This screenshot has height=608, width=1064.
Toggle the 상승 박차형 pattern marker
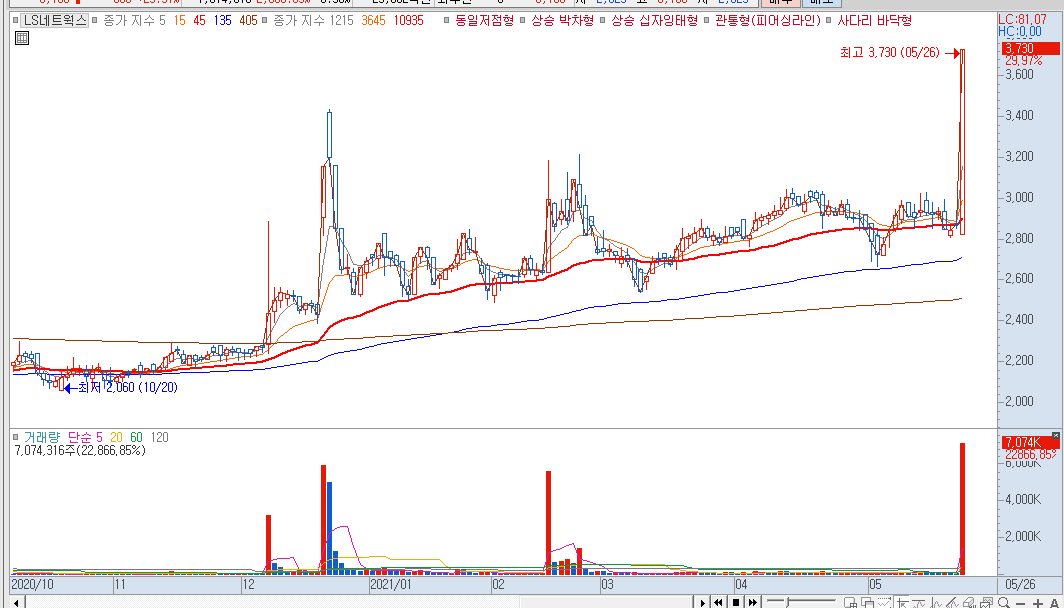pyautogui.click(x=523, y=20)
